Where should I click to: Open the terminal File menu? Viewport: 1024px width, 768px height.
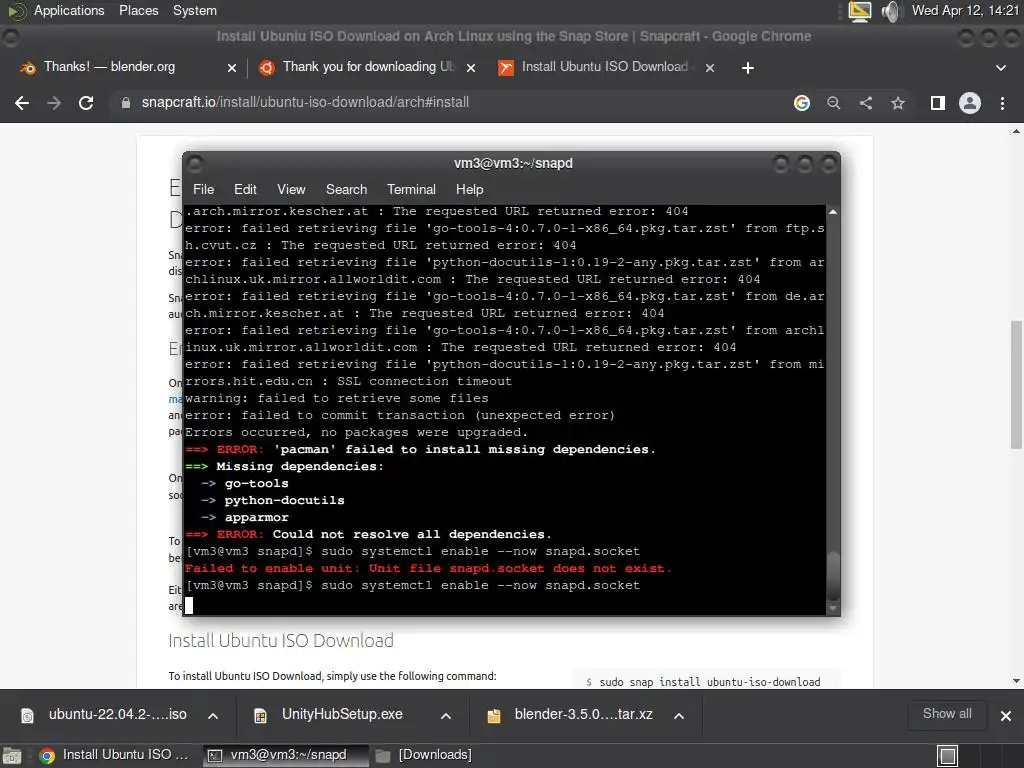click(203, 189)
